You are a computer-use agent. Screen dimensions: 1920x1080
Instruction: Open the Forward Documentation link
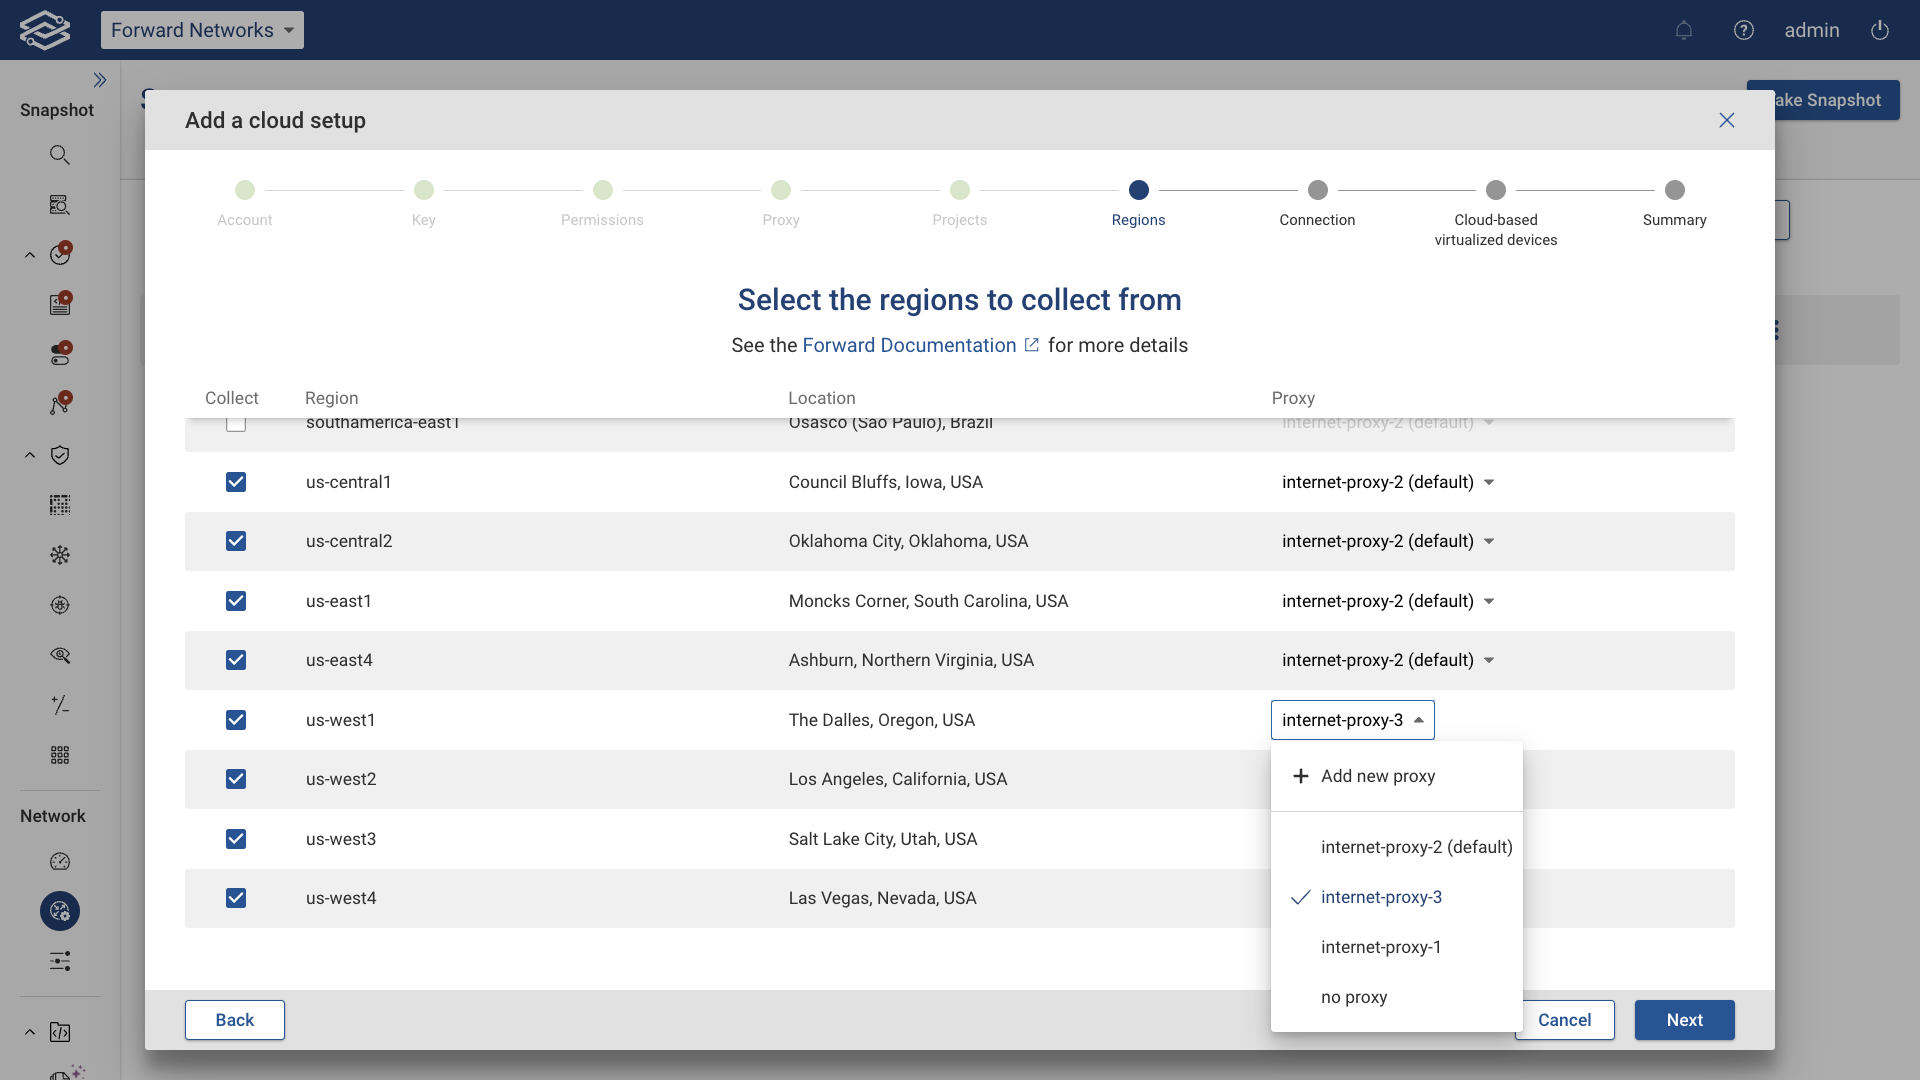point(909,345)
